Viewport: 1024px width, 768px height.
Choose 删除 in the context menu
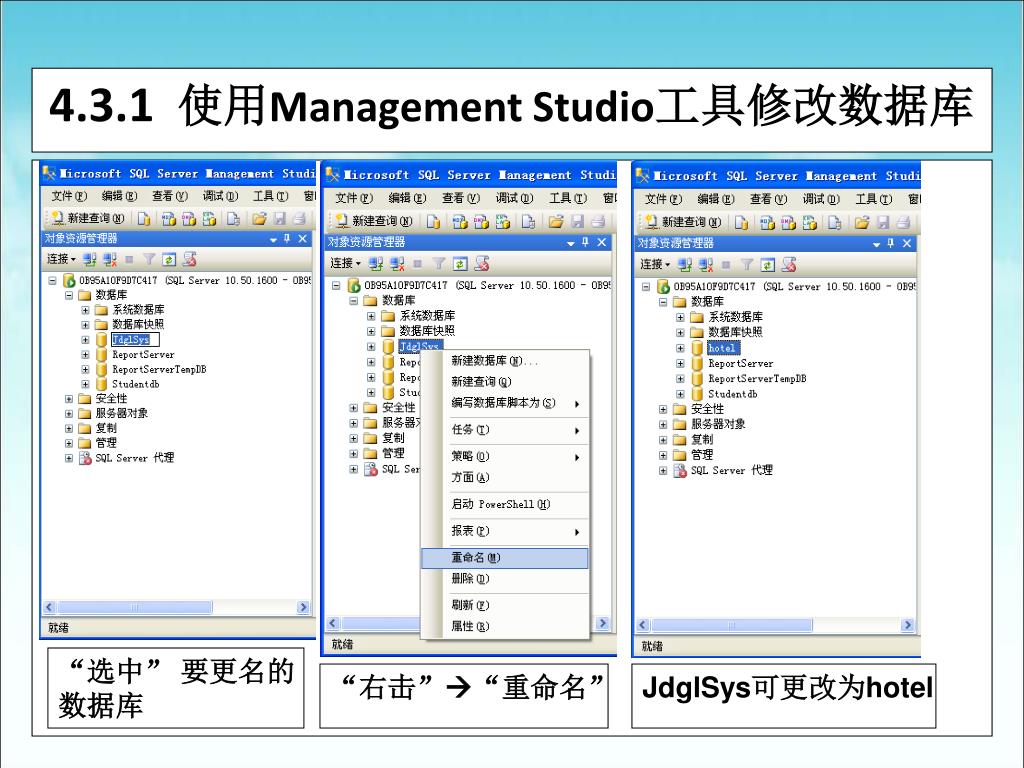coord(504,579)
